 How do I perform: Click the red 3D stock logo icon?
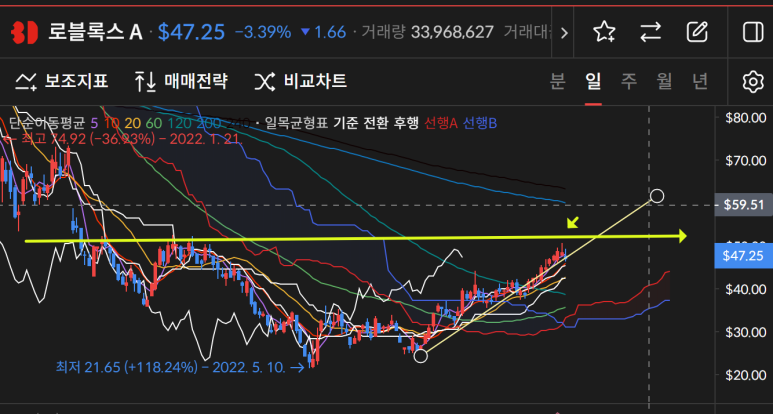tap(24, 33)
